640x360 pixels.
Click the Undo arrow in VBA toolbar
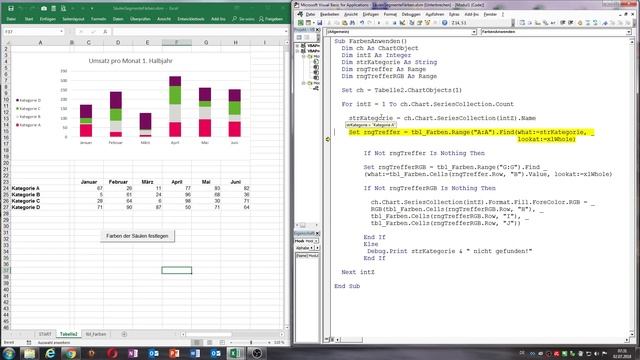[x=362, y=23]
